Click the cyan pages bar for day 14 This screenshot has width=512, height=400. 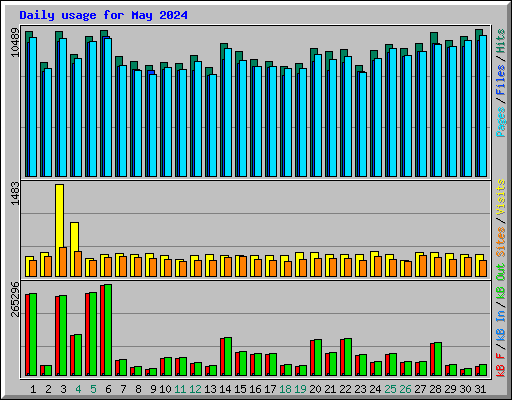[x=228, y=112]
